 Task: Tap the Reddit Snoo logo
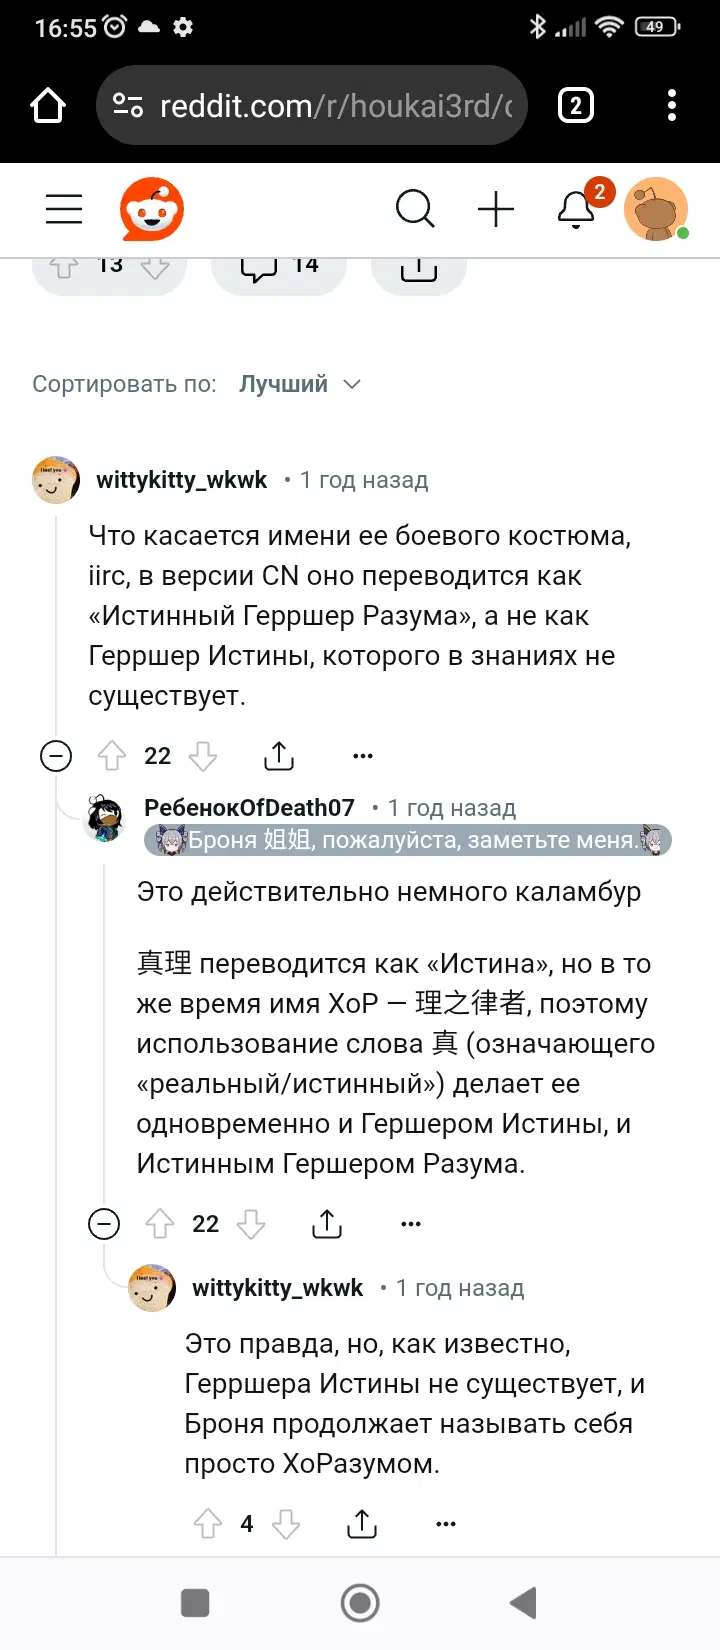[x=152, y=209]
